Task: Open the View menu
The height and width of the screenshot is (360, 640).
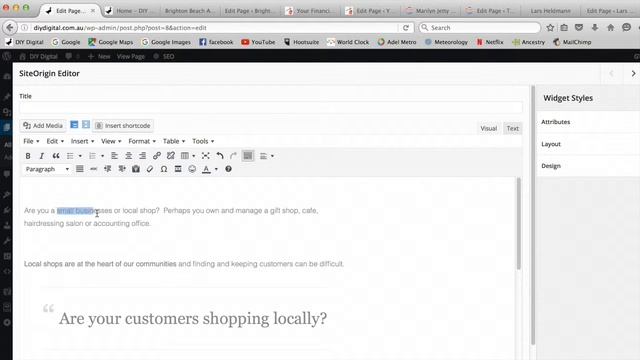Action: pos(111,141)
